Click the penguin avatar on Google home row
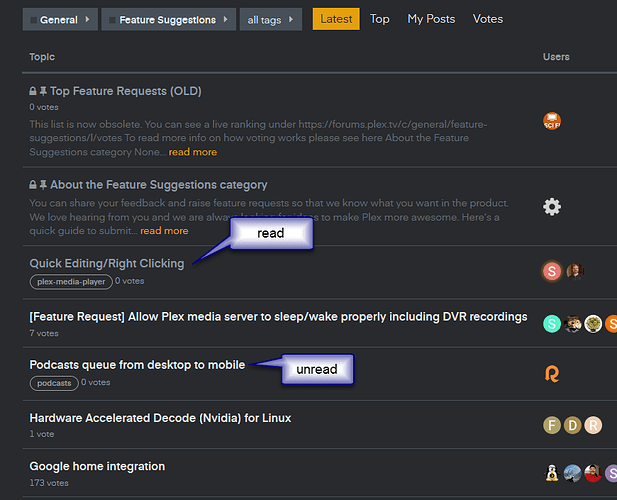Viewport: 617px width, 500px height. (x=552, y=473)
